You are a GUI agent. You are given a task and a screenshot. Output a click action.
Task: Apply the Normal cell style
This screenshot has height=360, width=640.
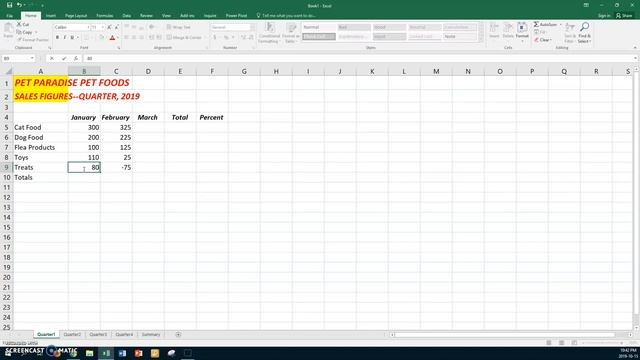(x=319, y=27)
